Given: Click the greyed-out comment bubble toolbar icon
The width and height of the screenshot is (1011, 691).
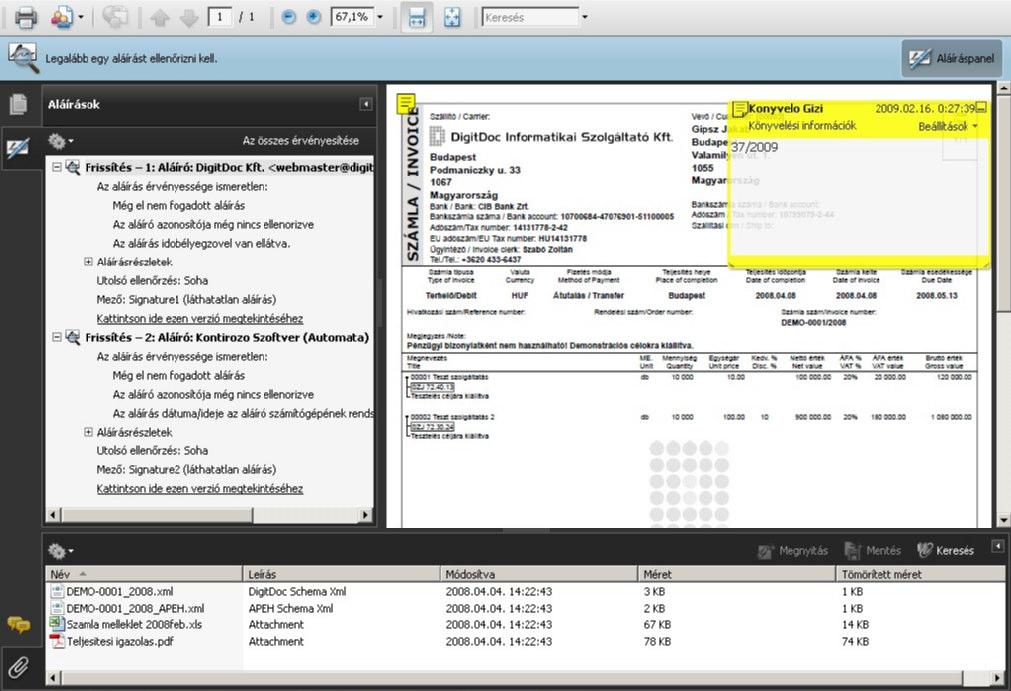Looking at the screenshot, I should coord(115,17).
